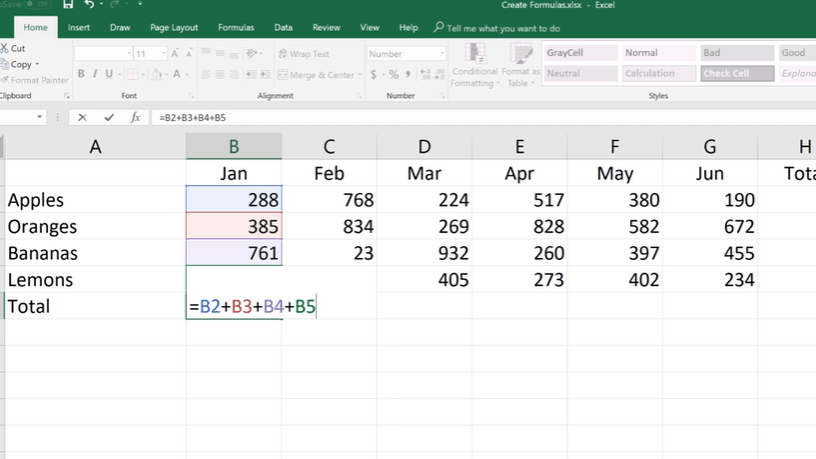
Task: Open Insert Function with the fx icon
Action: (x=135, y=117)
